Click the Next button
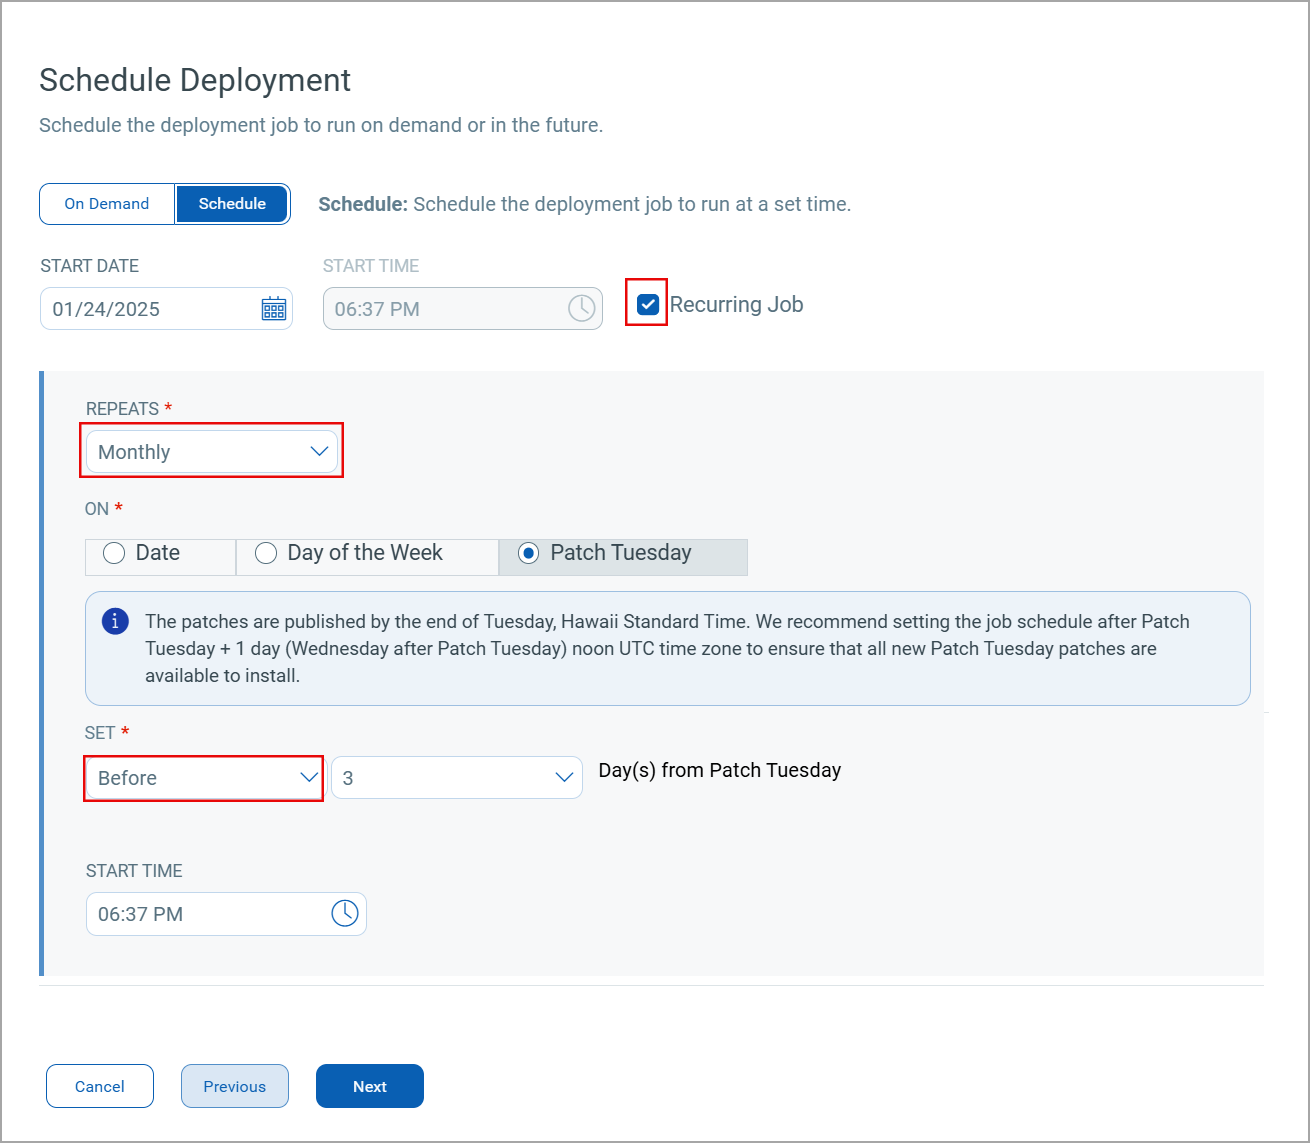Image resolution: width=1310 pixels, height=1143 pixels. (x=369, y=1085)
